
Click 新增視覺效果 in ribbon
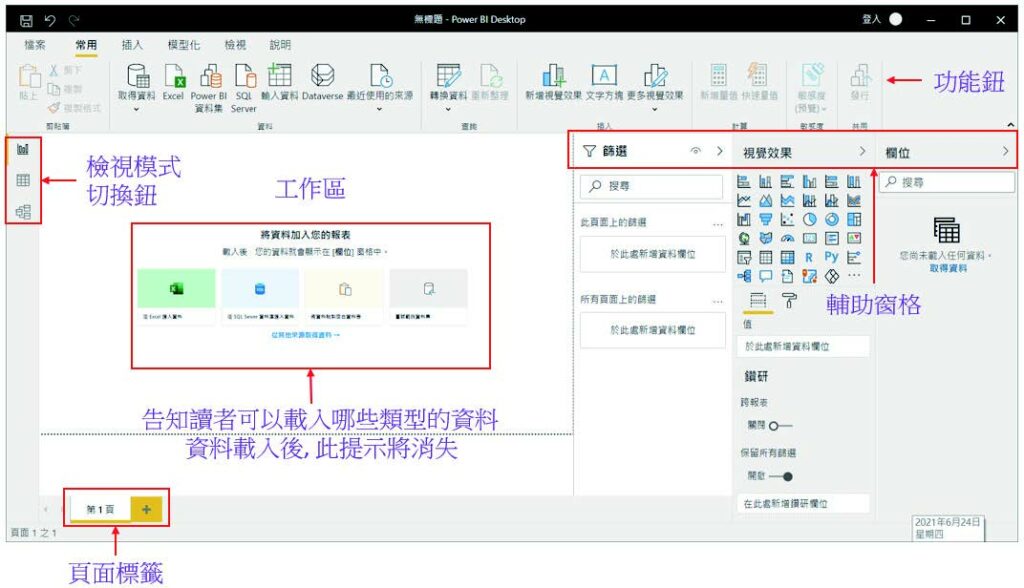point(553,82)
